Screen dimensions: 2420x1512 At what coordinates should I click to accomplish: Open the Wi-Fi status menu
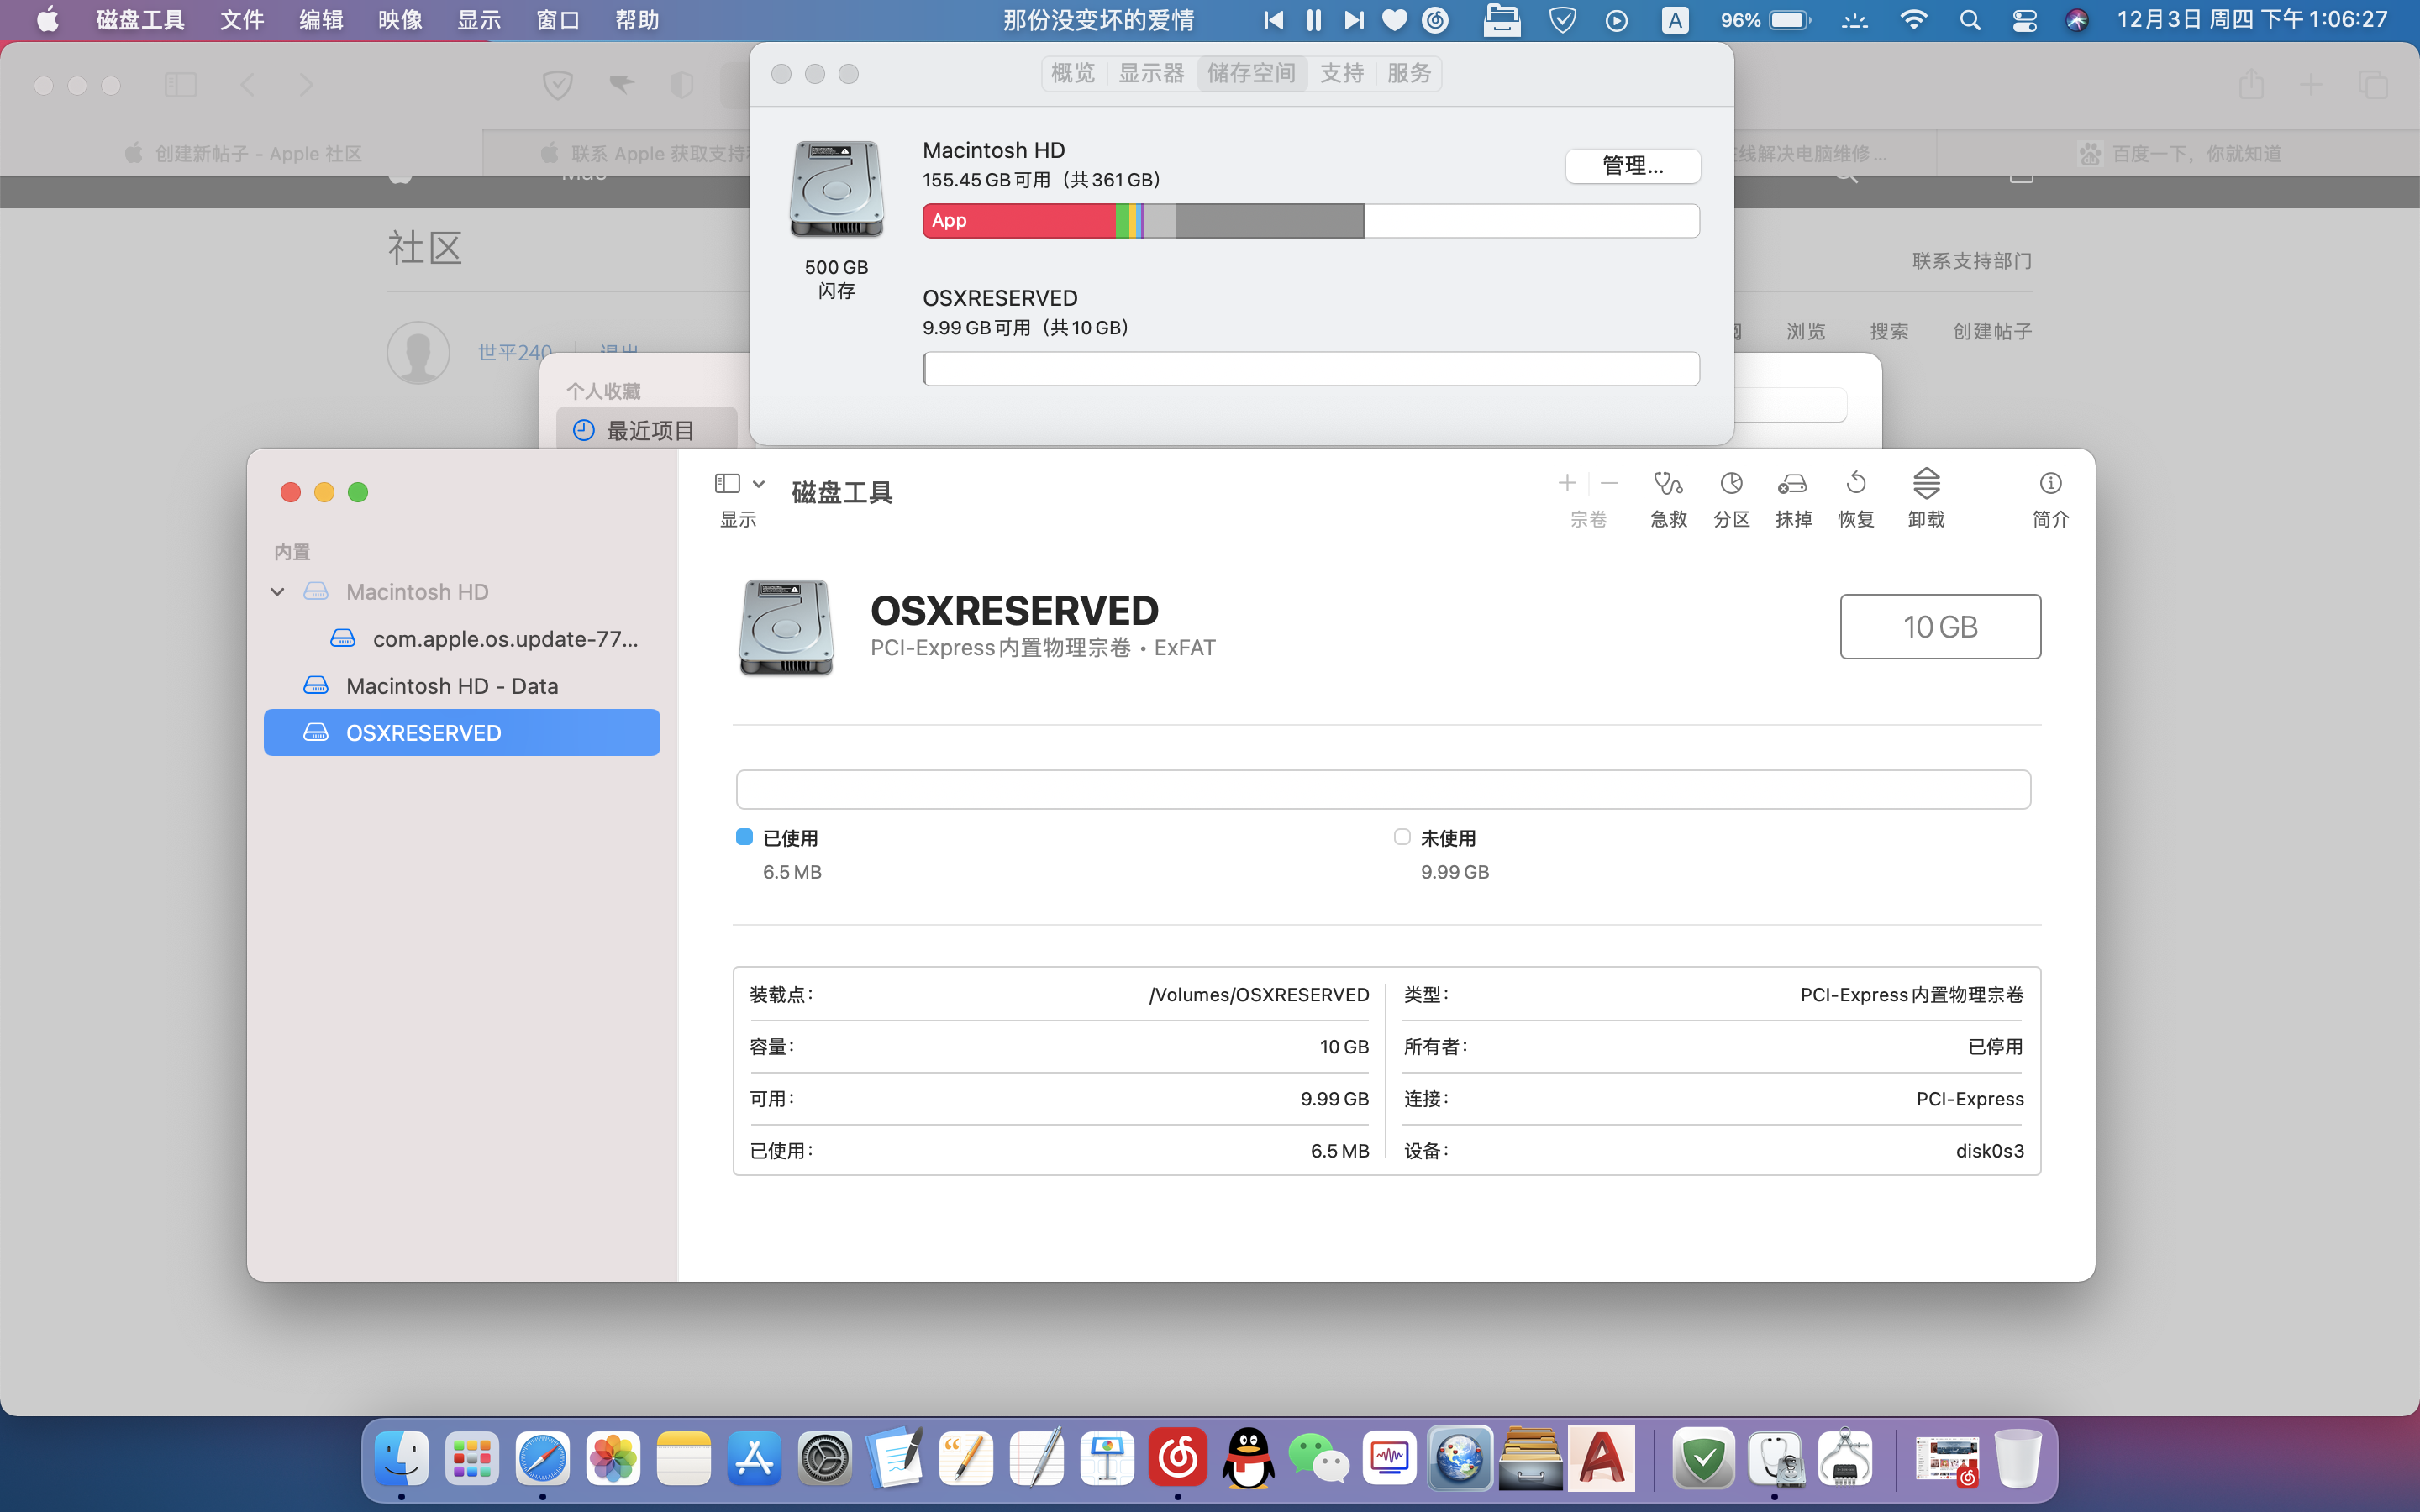click(1913, 20)
